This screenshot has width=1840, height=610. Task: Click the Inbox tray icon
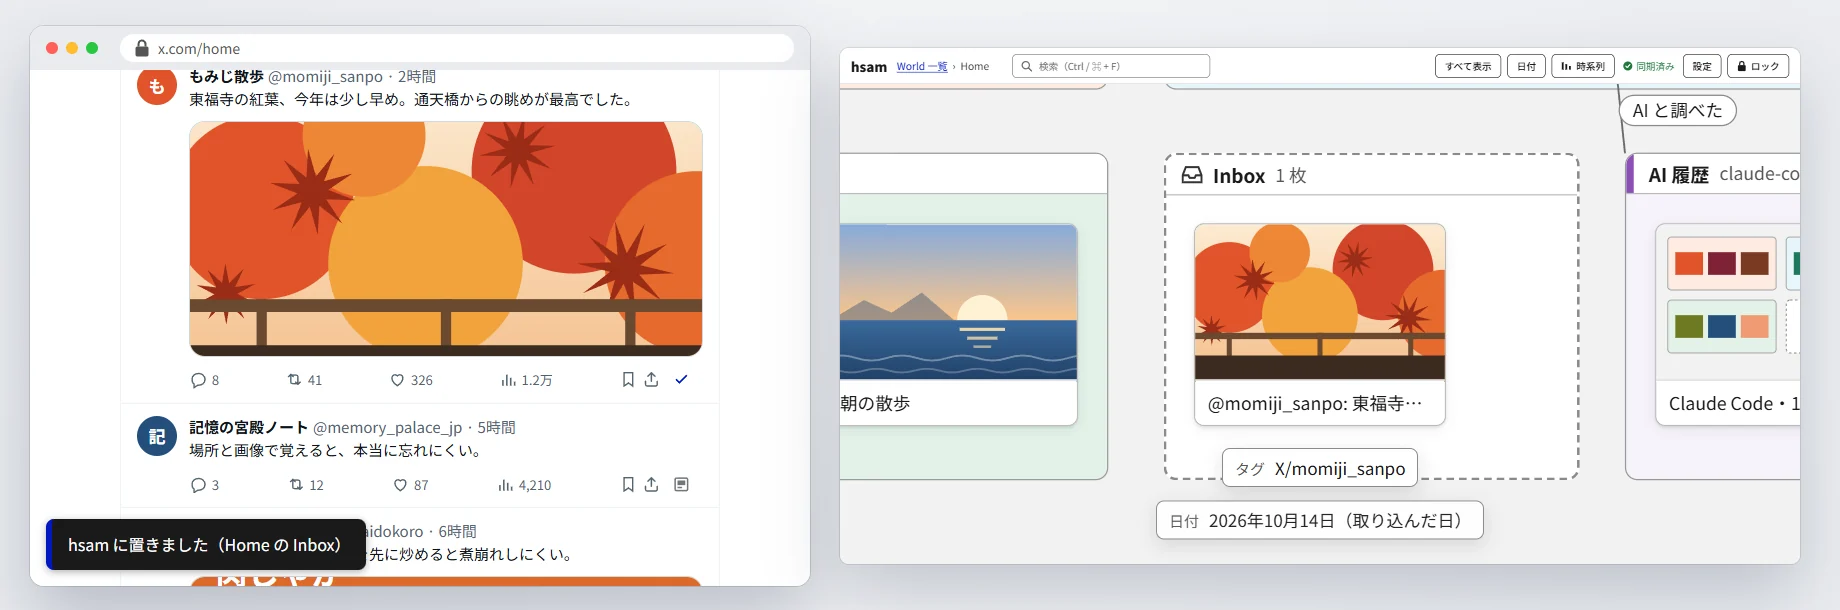pos(1192,175)
